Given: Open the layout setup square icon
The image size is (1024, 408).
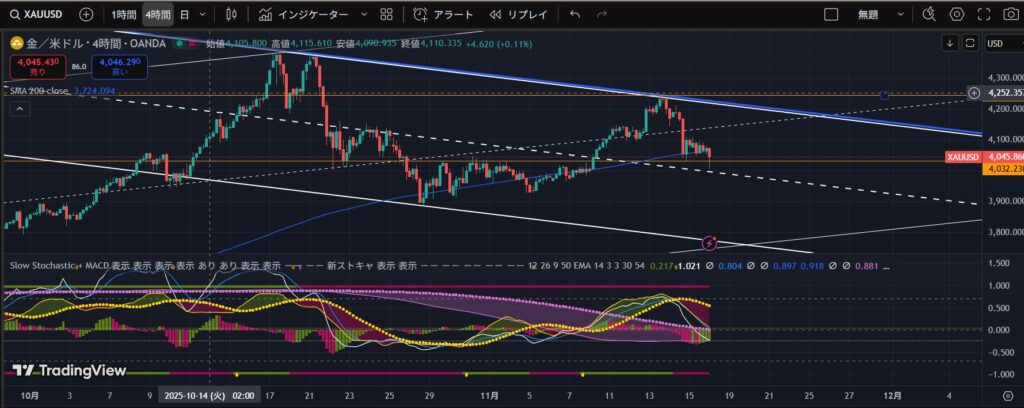Looking at the screenshot, I should [830, 15].
